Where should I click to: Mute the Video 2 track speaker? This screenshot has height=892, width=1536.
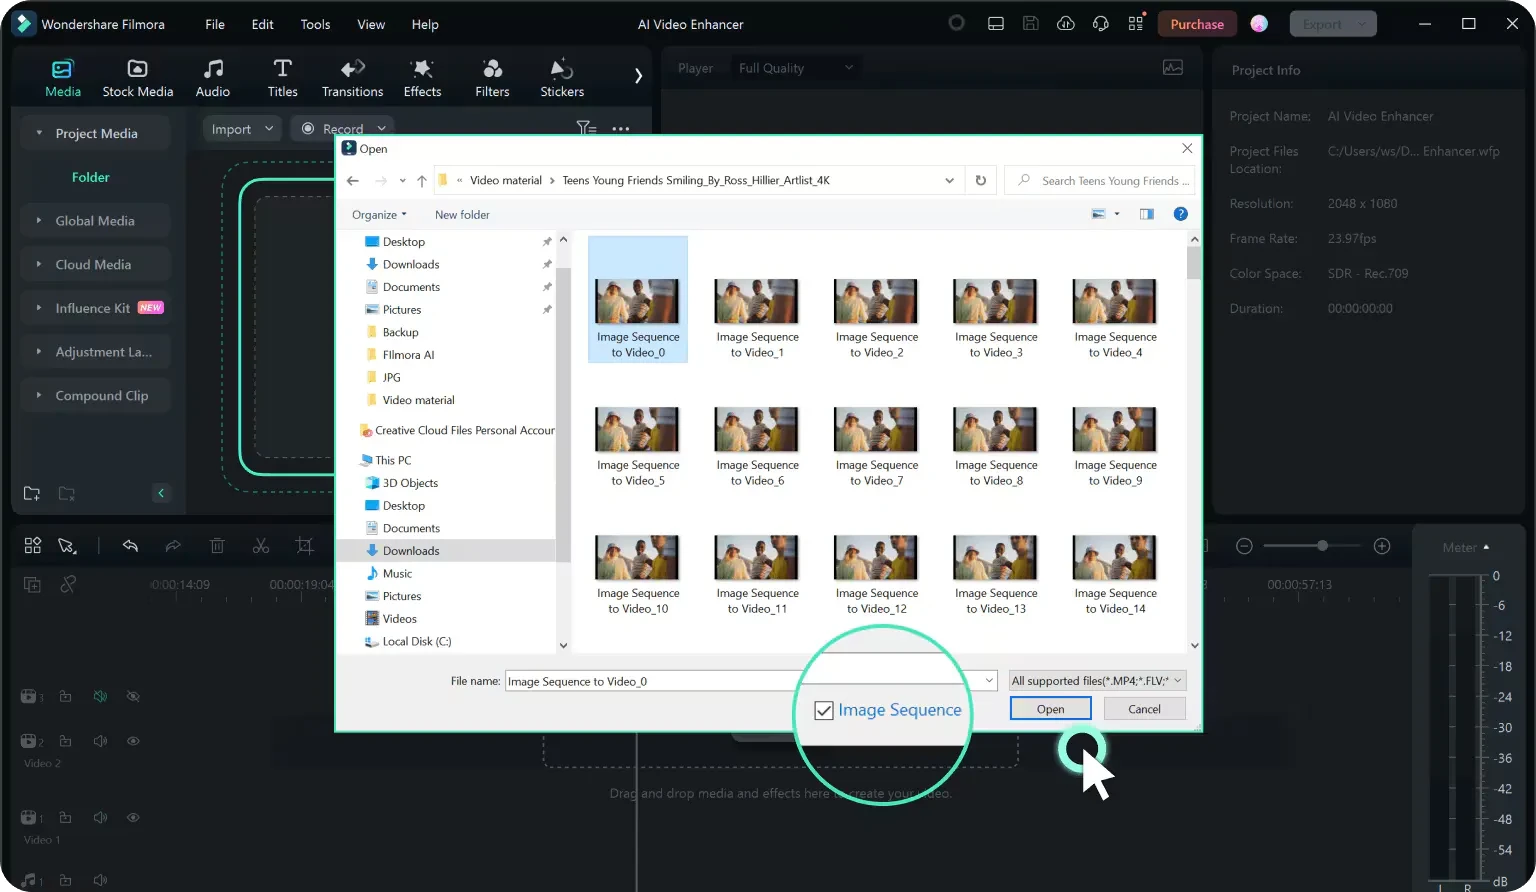coord(100,741)
